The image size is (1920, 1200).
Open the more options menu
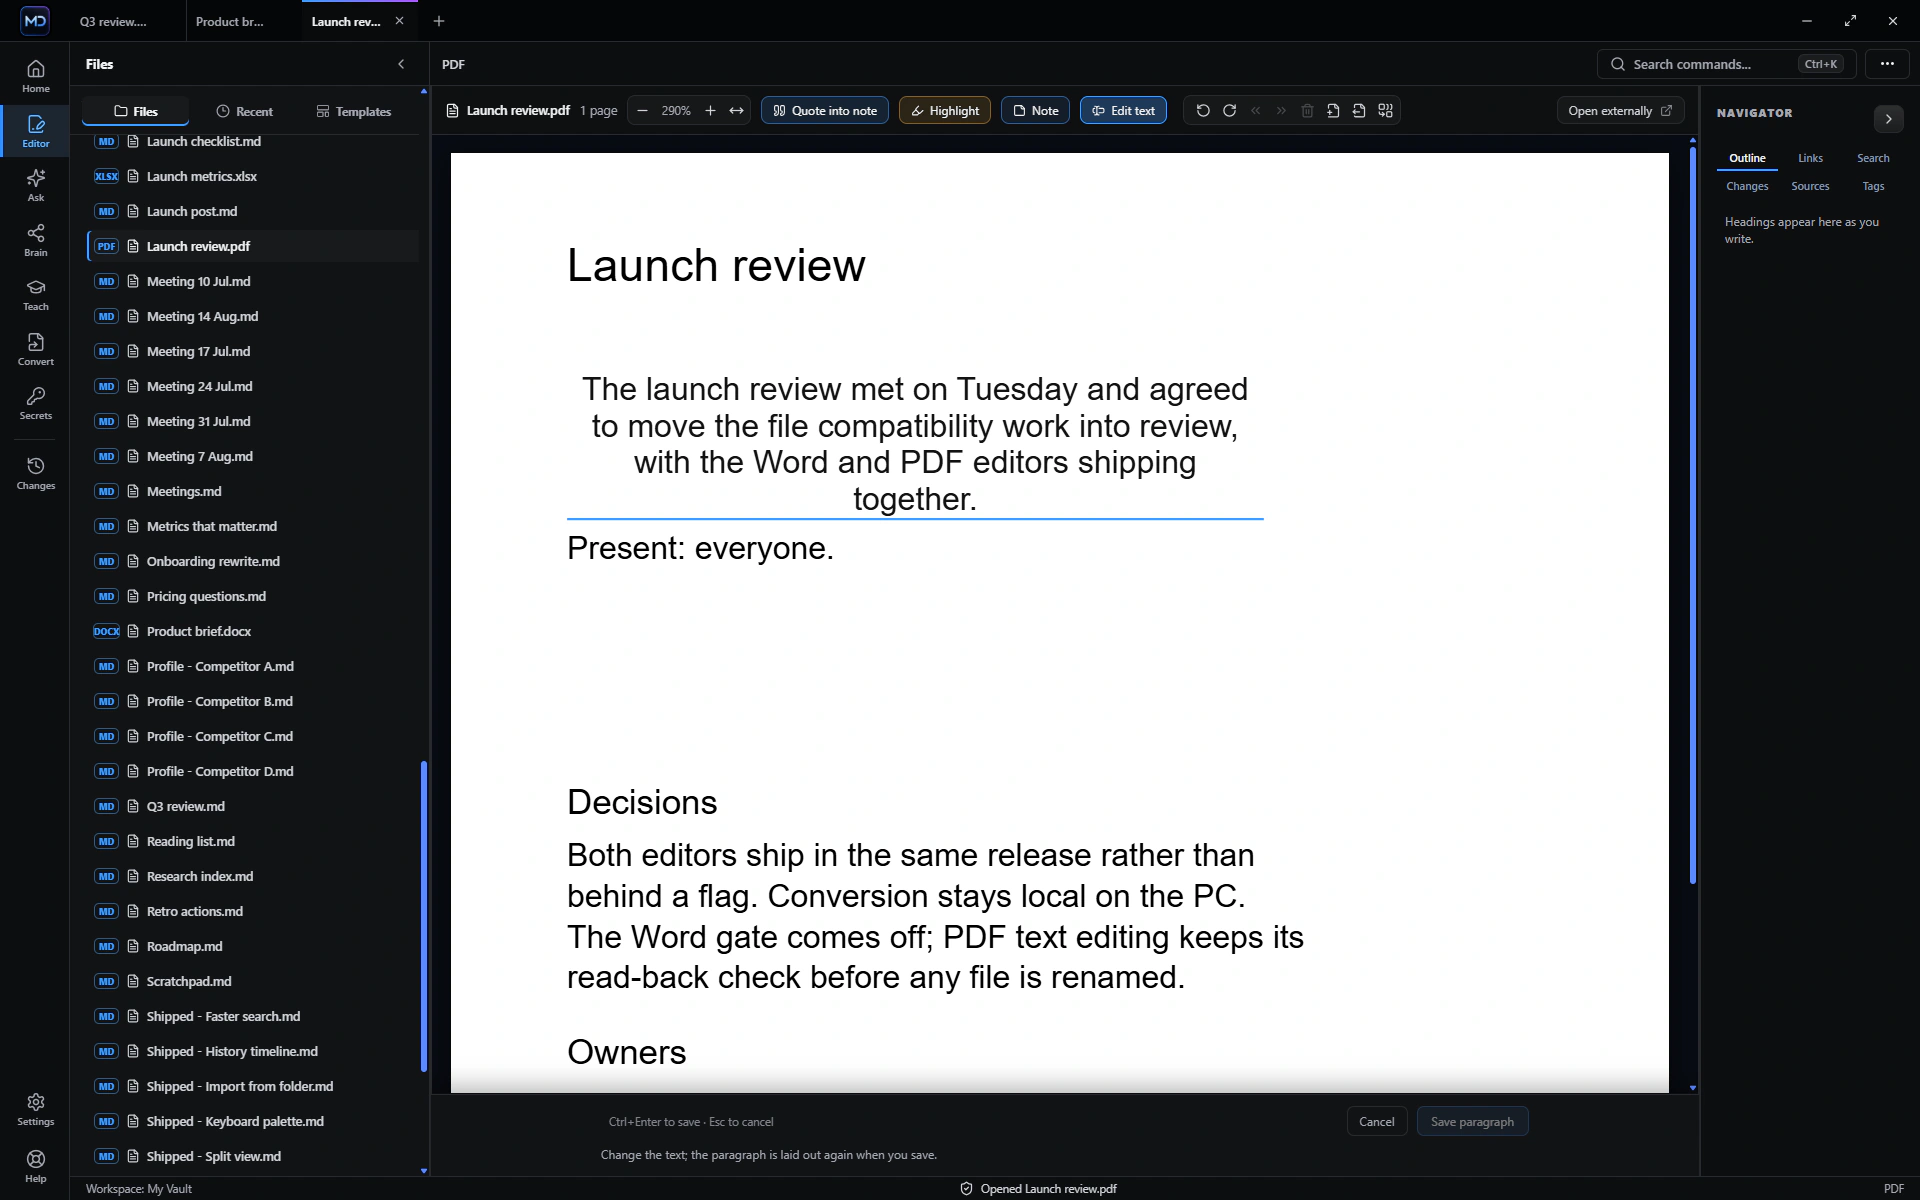tap(1887, 64)
